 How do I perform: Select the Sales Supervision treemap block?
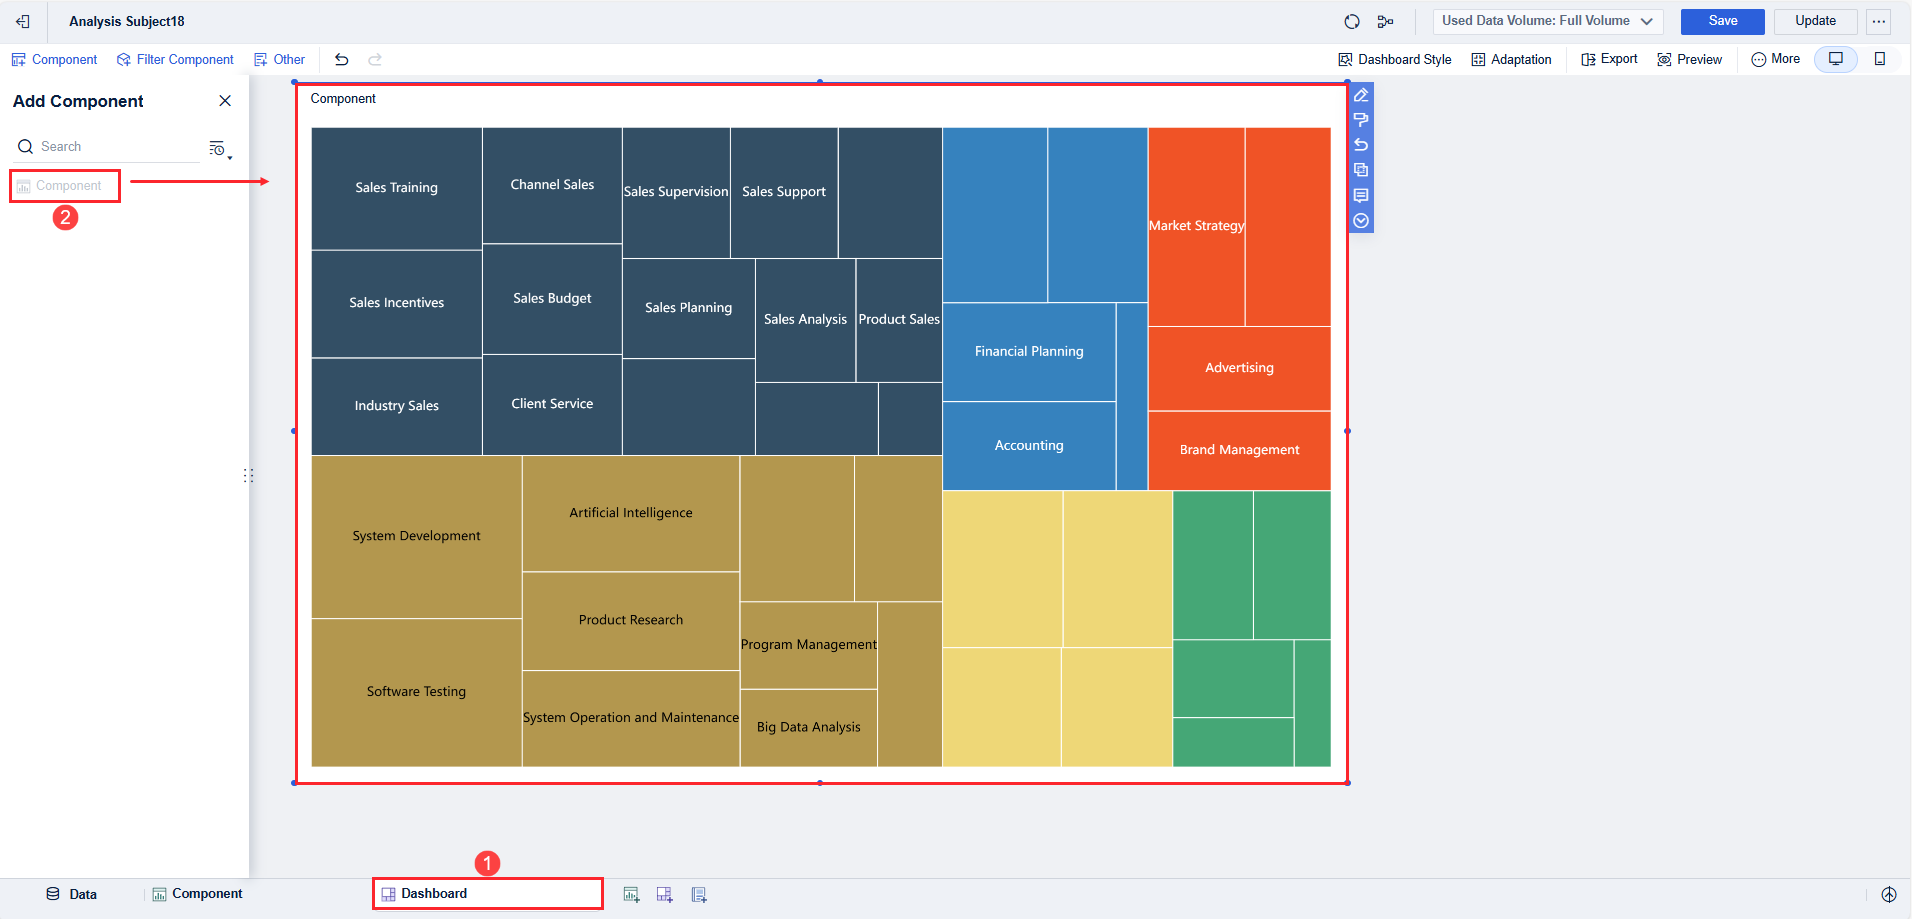pos(676,192)
